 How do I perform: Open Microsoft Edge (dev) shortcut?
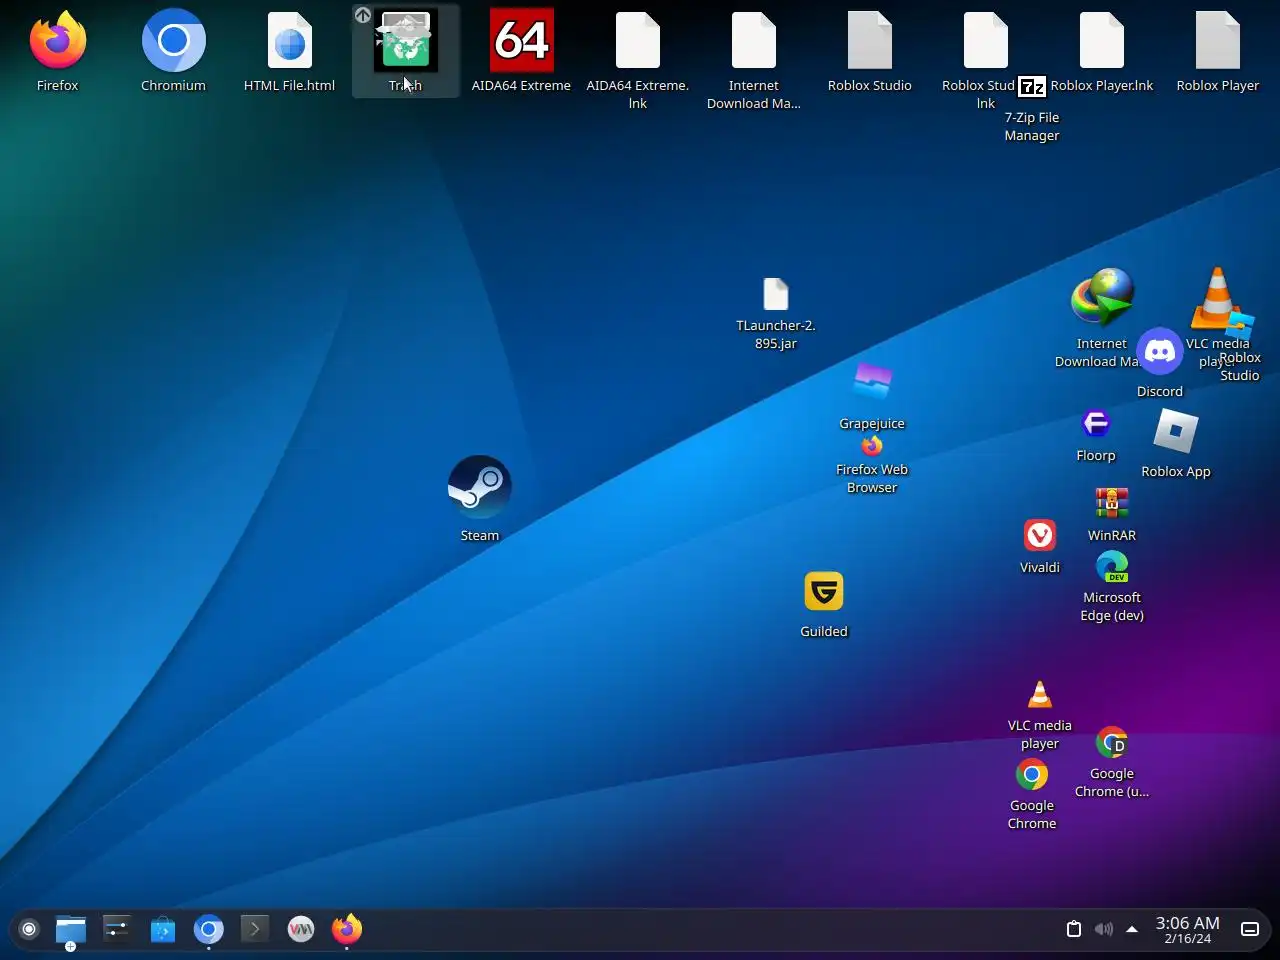pos(1112,567)
